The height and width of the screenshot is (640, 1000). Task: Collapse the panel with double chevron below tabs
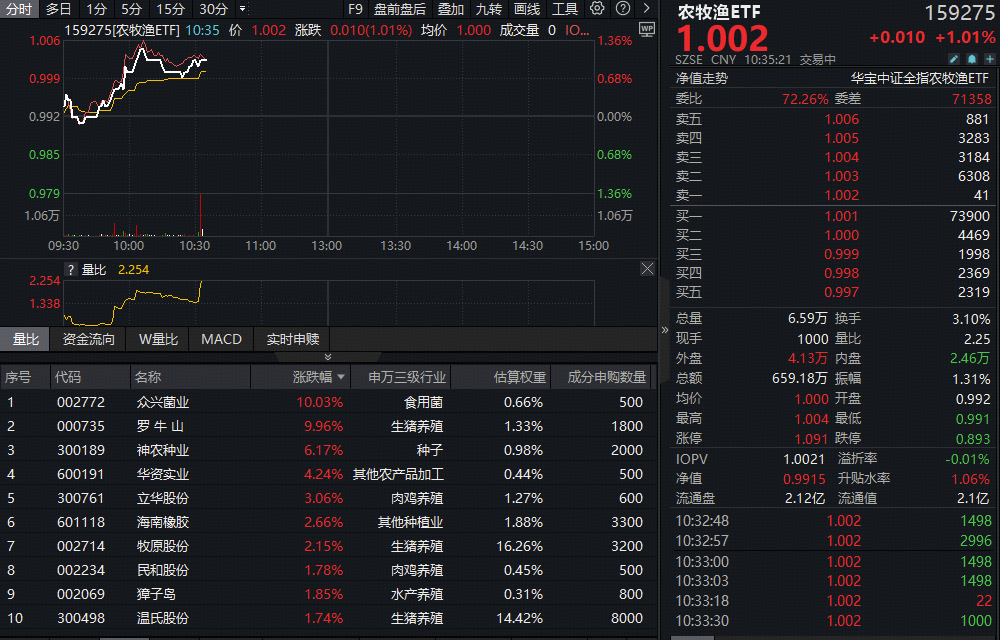[x=327, y=357]
